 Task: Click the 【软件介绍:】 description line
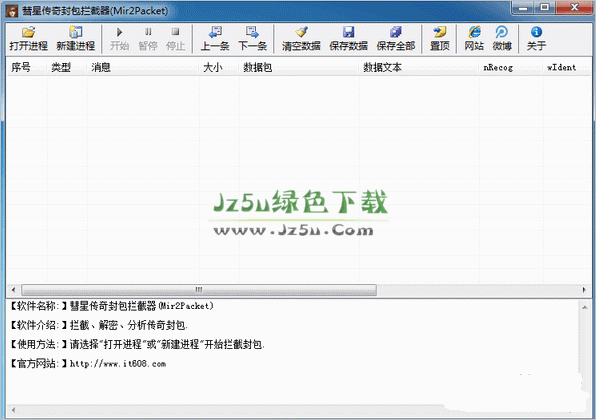point(98,325)
